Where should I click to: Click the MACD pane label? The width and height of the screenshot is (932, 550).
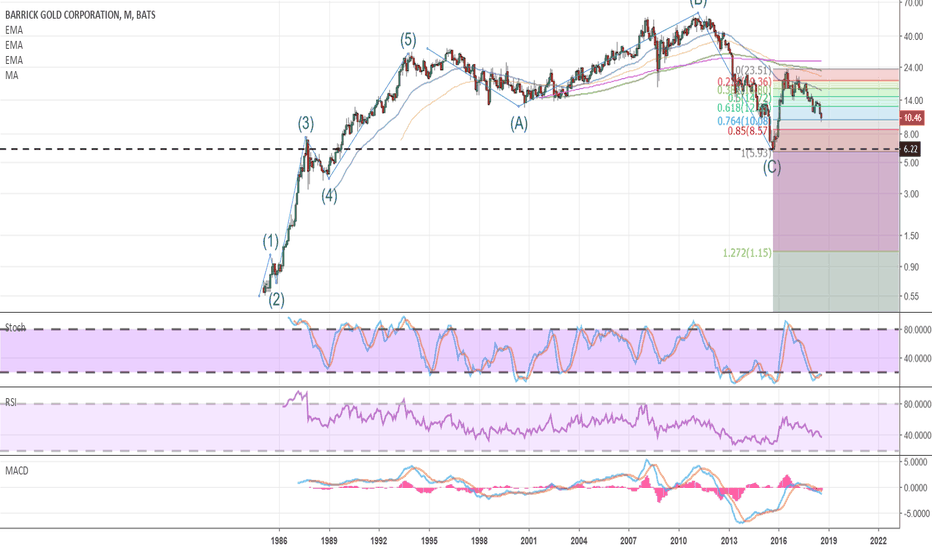(17, 470)
